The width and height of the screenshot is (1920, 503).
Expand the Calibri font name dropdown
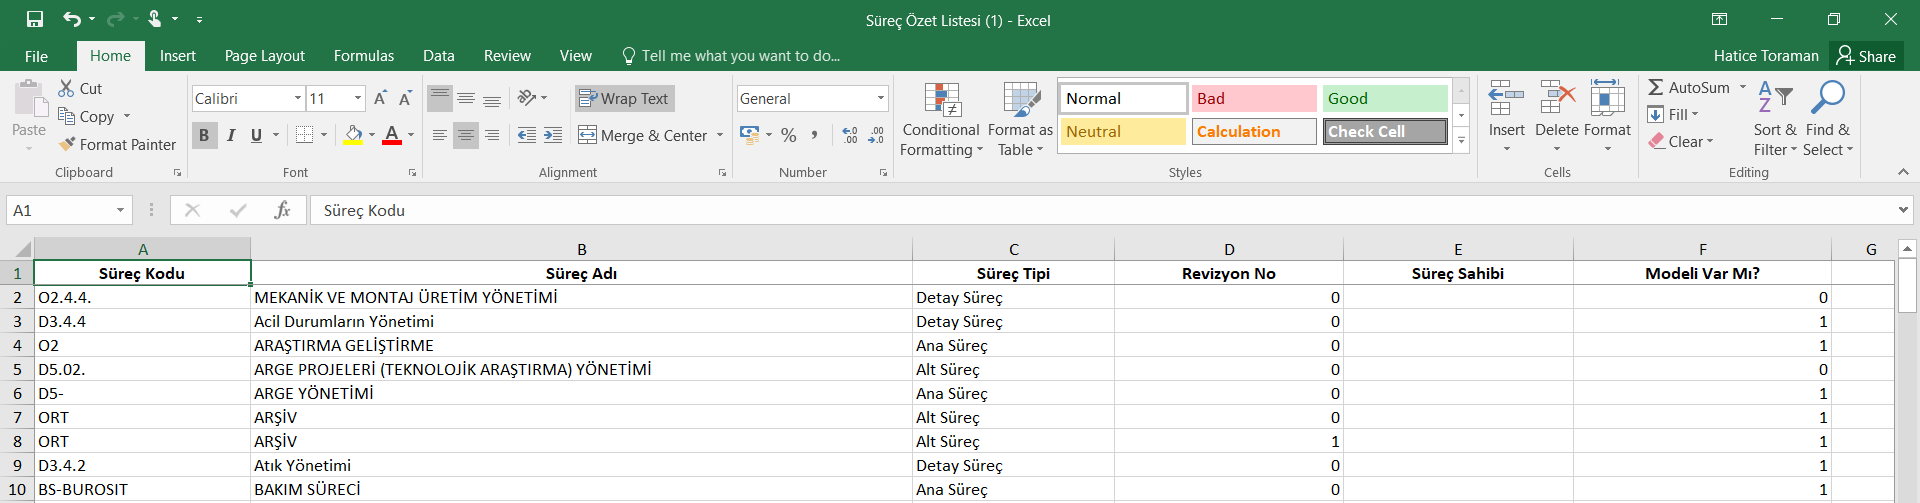(x=298, y=98)
